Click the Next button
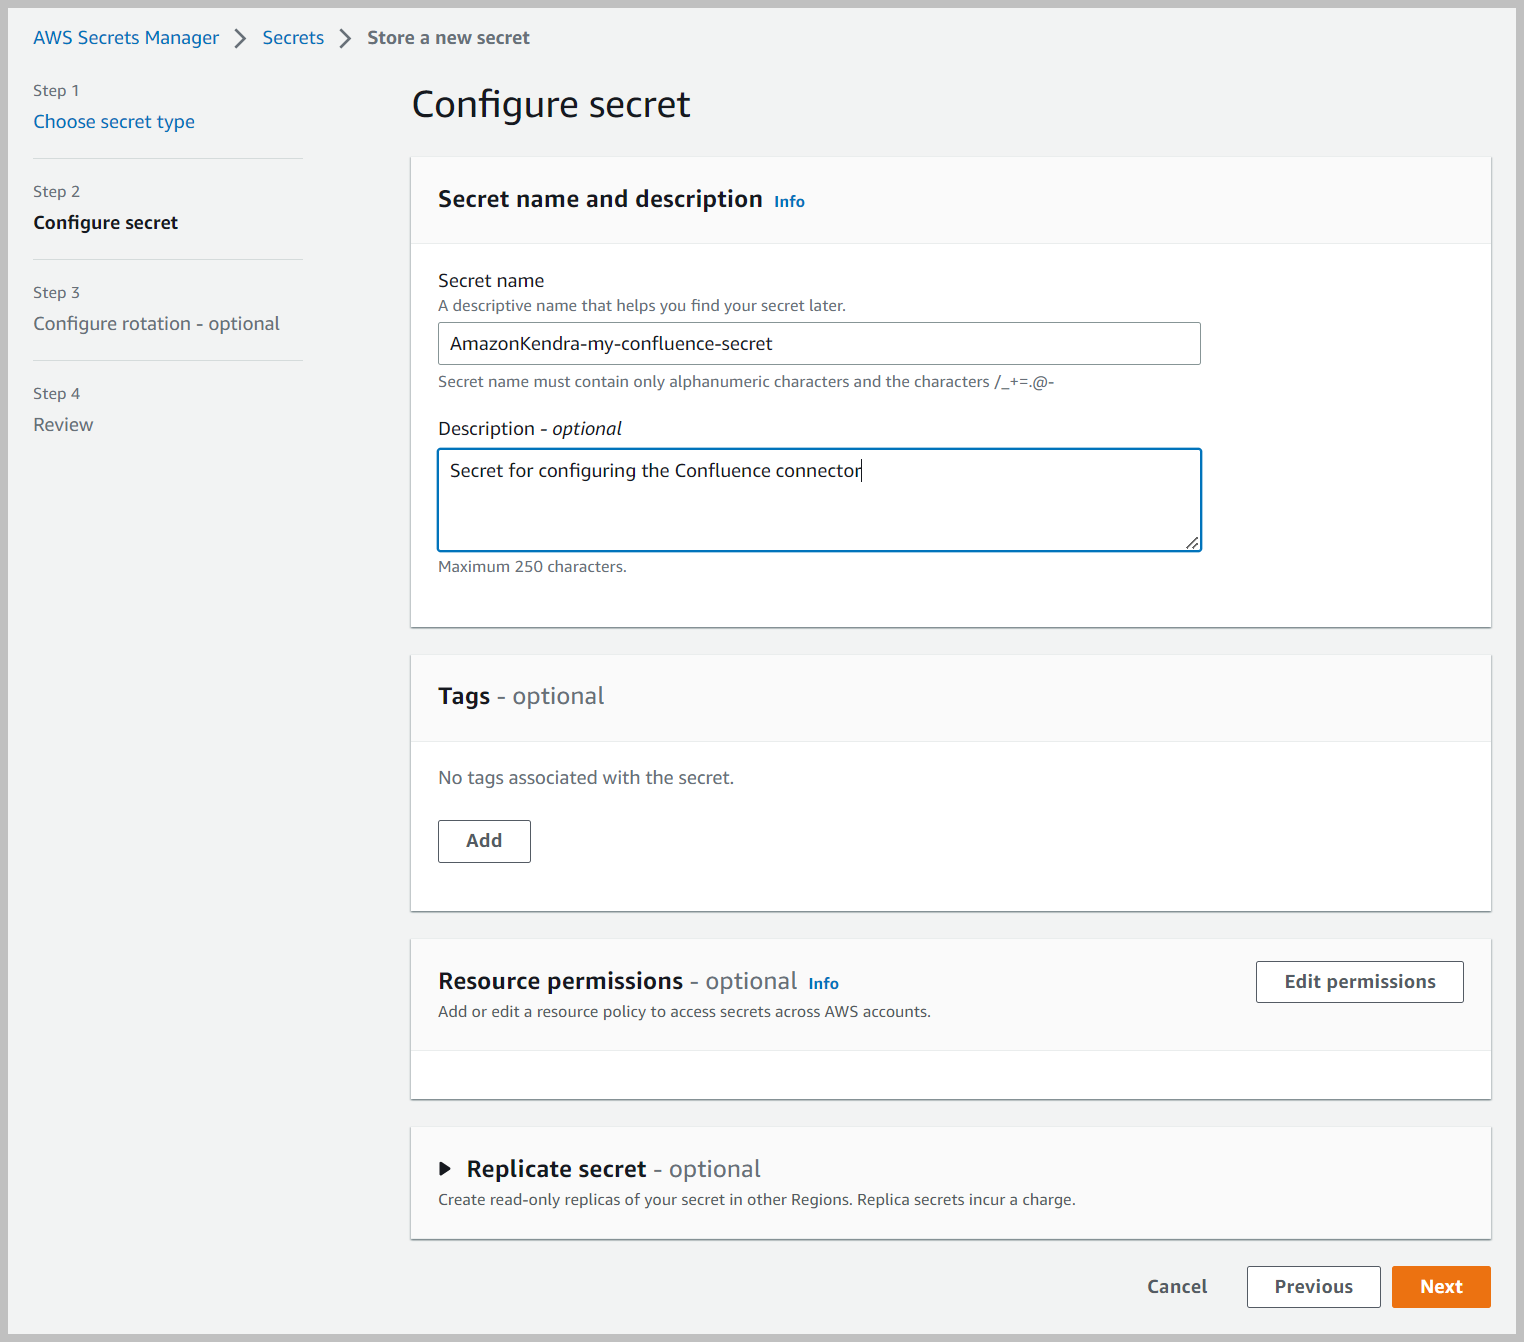1524x1342 pixels. coord(1440,1286)
